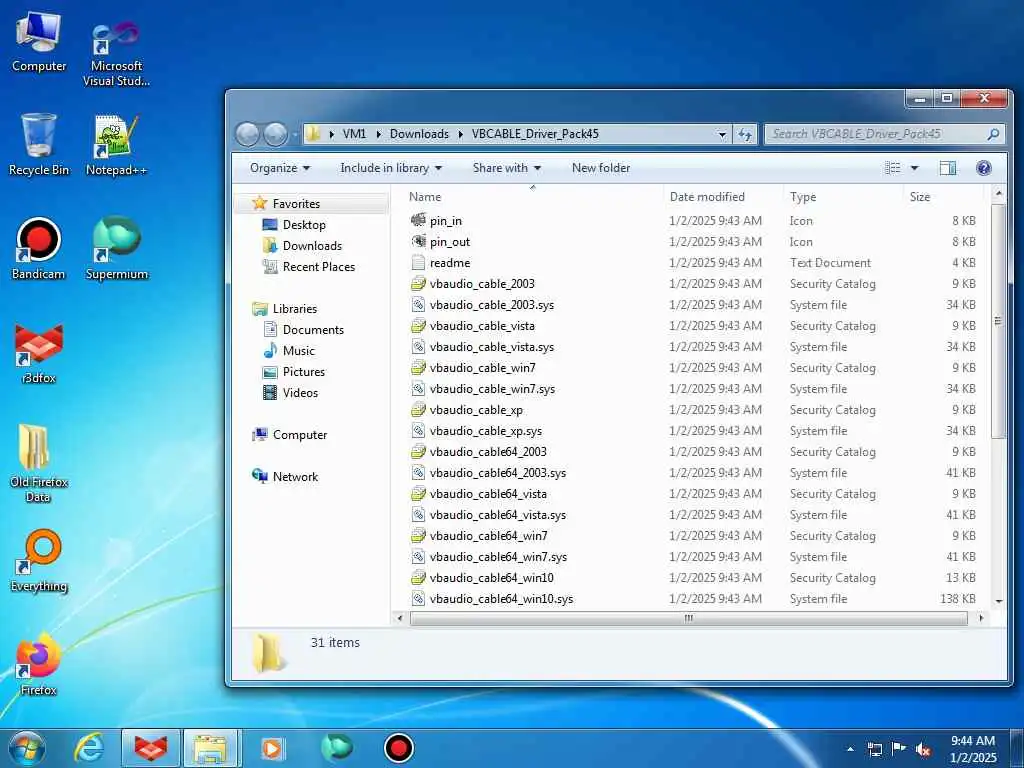Select the r3dfox desktop shortcut
1024x768 pixels.
click(x=39, y=353)
